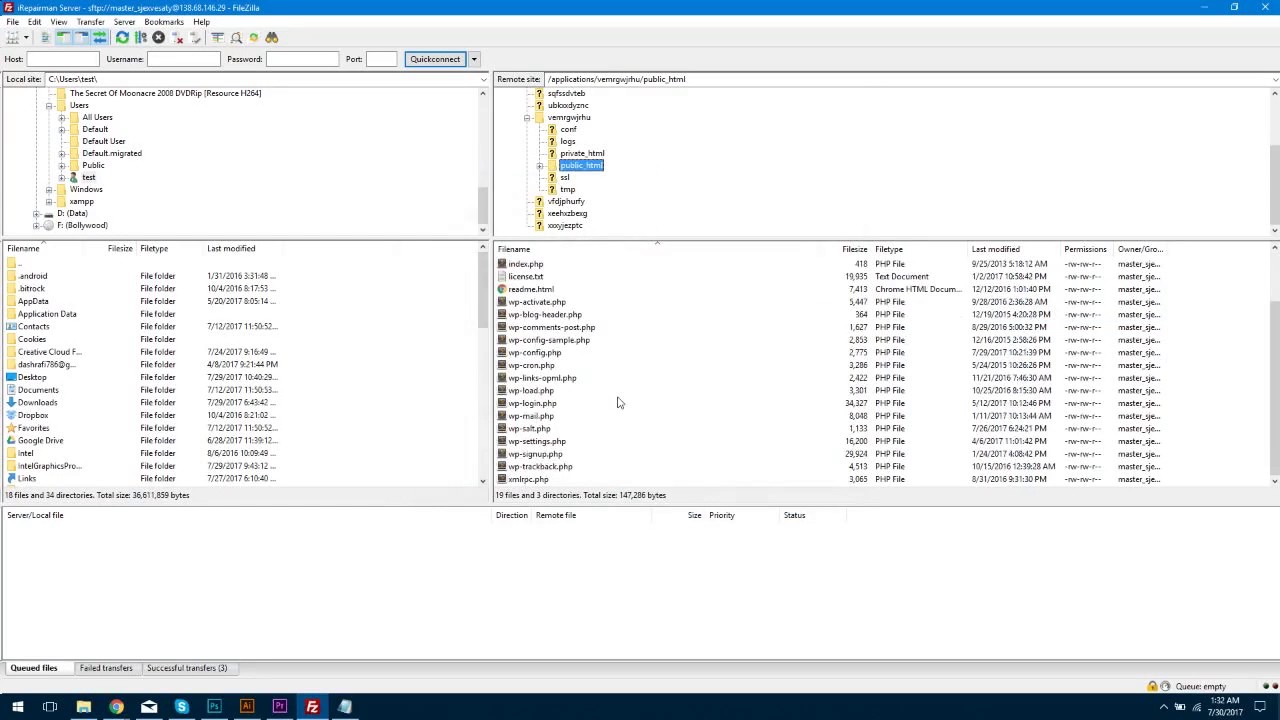The width and height of the screenshot is (1280, 720).
Task: Sort local list by Filesize column
Action: click(x=120, y=248)
